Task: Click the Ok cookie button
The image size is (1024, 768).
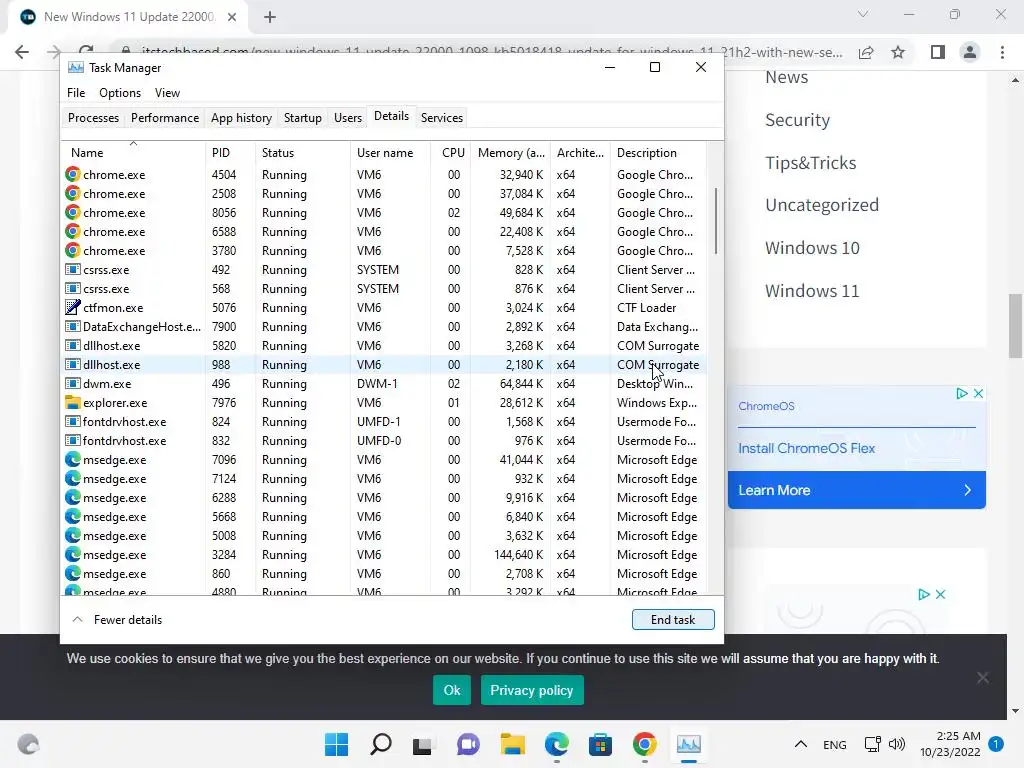Action: [452, 690]
